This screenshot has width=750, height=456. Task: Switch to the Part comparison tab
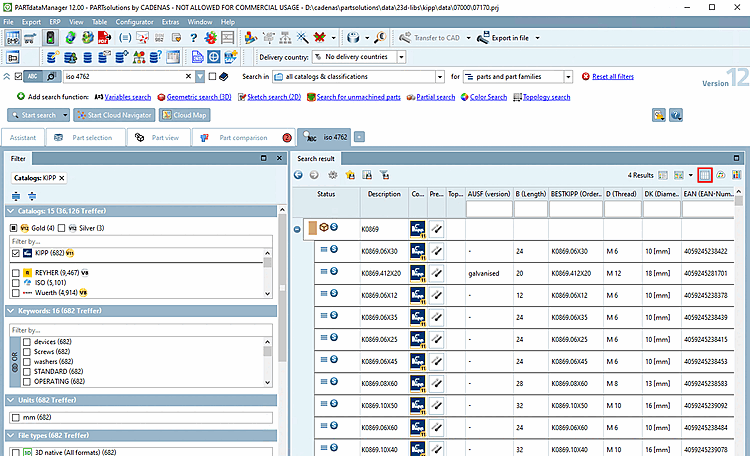pyautogui.click(x=244, y=137)
